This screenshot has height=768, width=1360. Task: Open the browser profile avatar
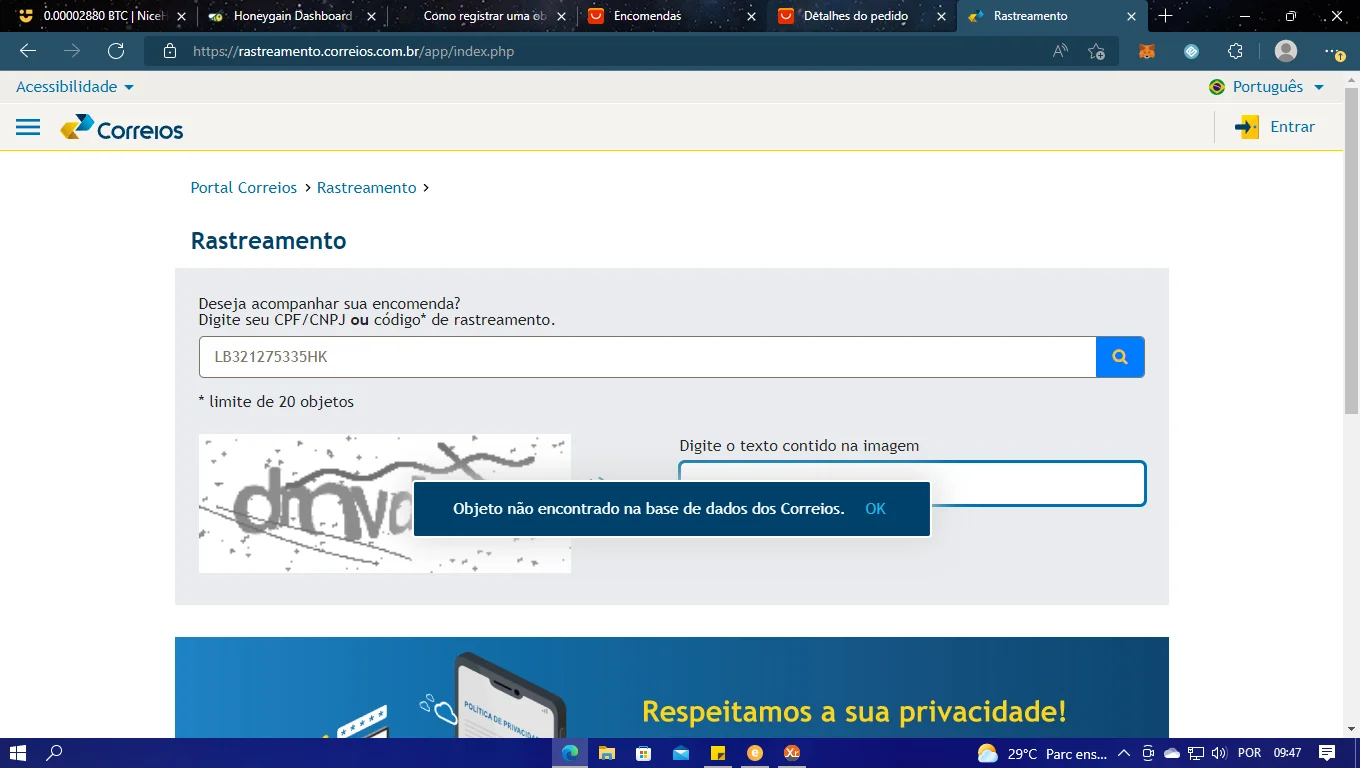coord(1286,51)
